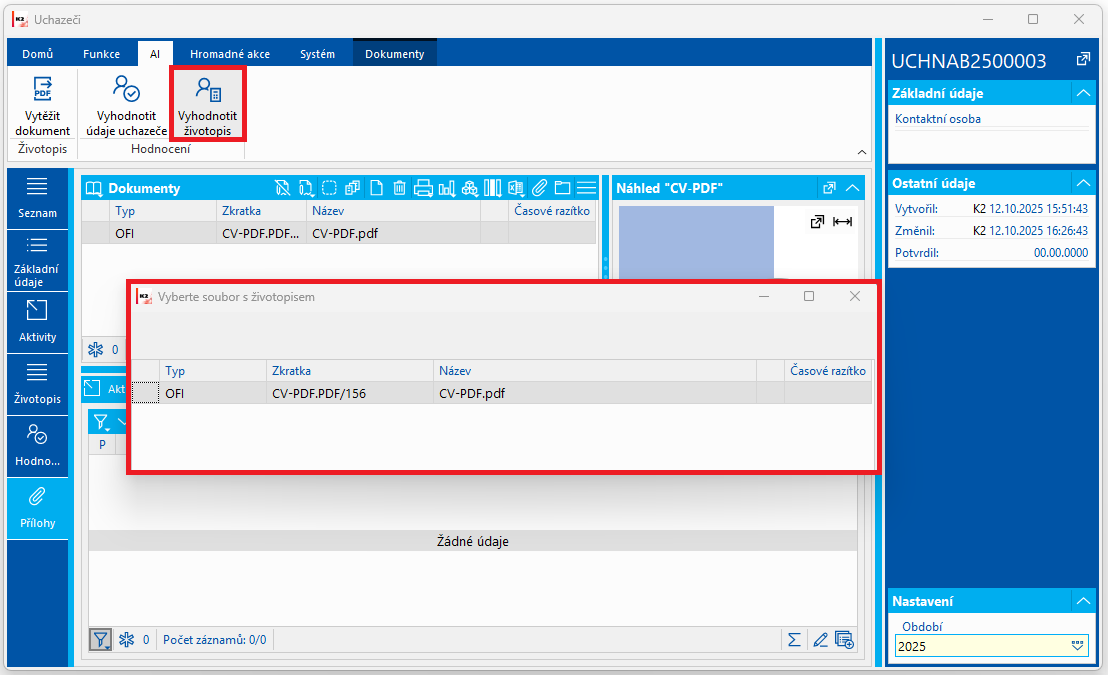Click the snowflake icon under the Dokumenty grid
Image resolution: width=1108 pixels, height=675 pixels.
coord(95,349)
